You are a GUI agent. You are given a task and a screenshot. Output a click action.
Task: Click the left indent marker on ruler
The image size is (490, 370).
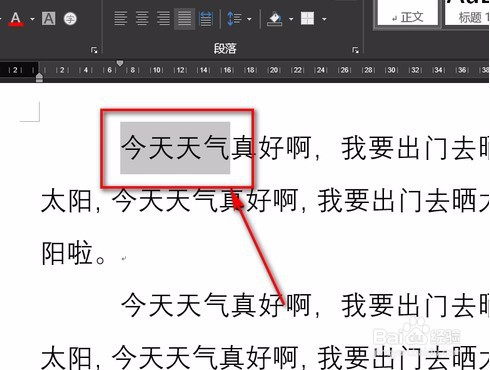(39, 78)
